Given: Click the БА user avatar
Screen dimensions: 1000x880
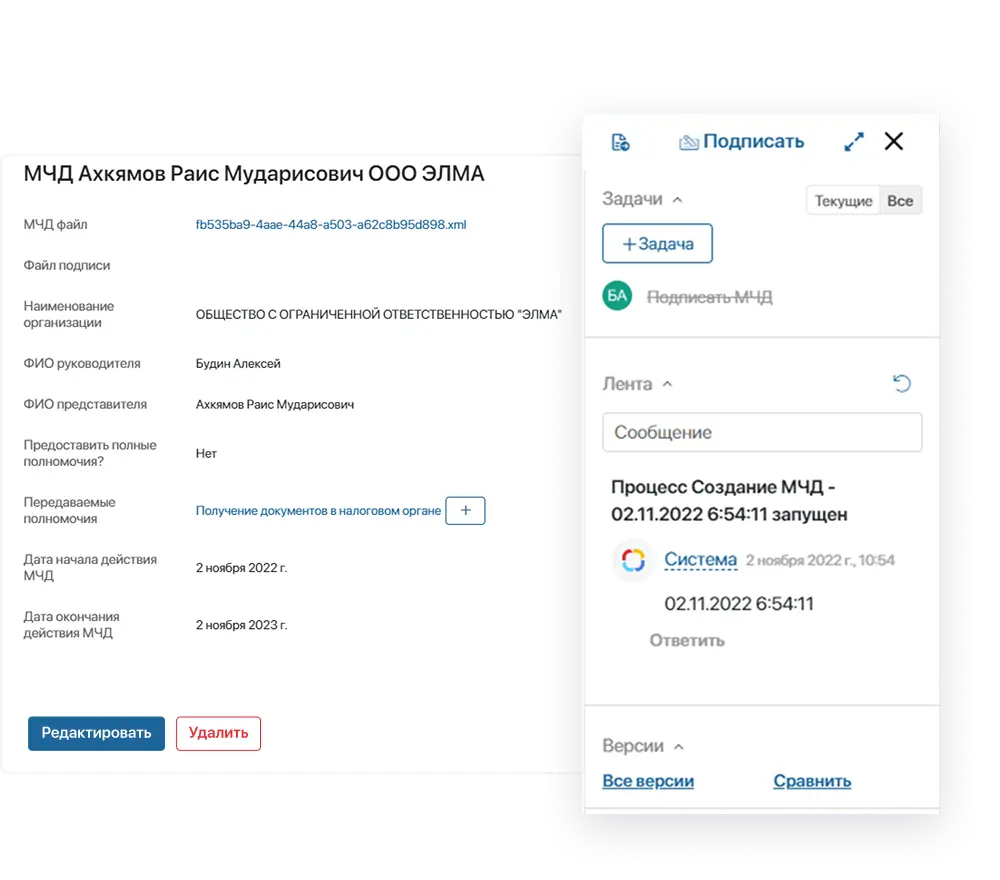Looking at the screenshot, I should 617,296.
